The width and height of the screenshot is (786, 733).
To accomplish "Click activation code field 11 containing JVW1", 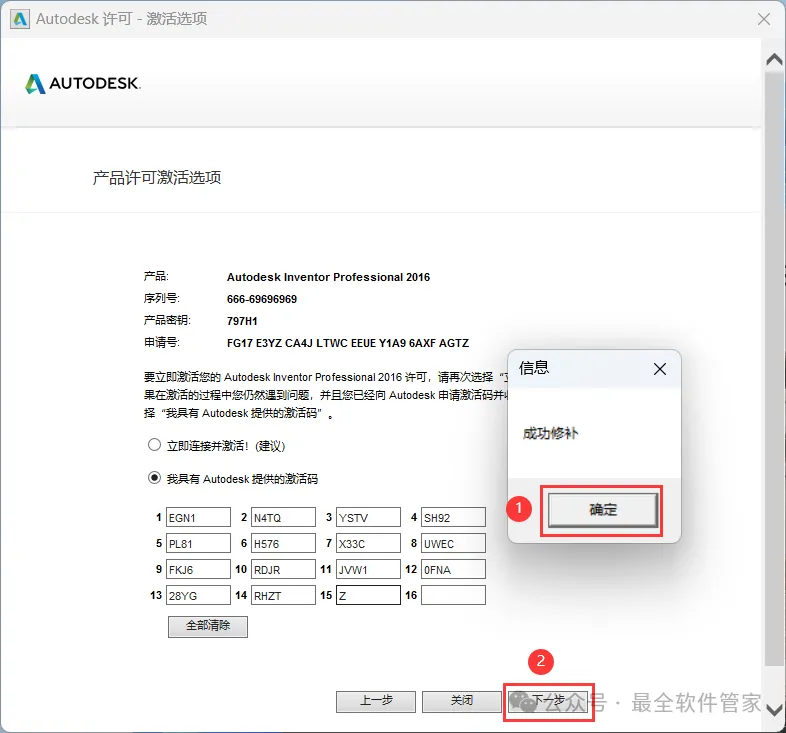I will pyautogui.click(x=368, y=570).
